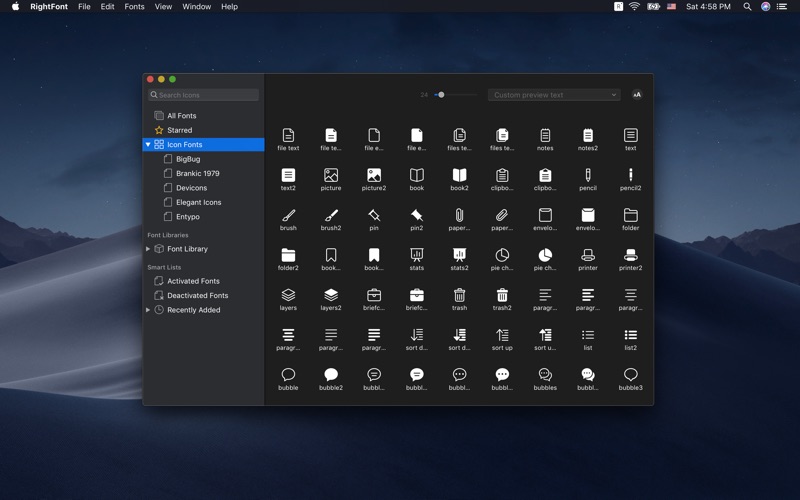Viewport: 800px width, 500px height.
Task: Choose the trash icon glyph
Action: (459, 295)
